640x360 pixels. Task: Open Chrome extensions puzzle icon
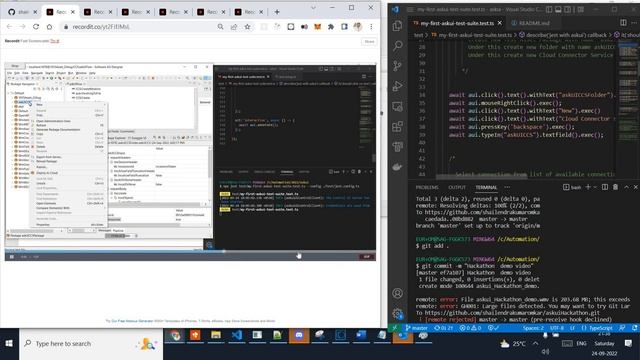331,27
